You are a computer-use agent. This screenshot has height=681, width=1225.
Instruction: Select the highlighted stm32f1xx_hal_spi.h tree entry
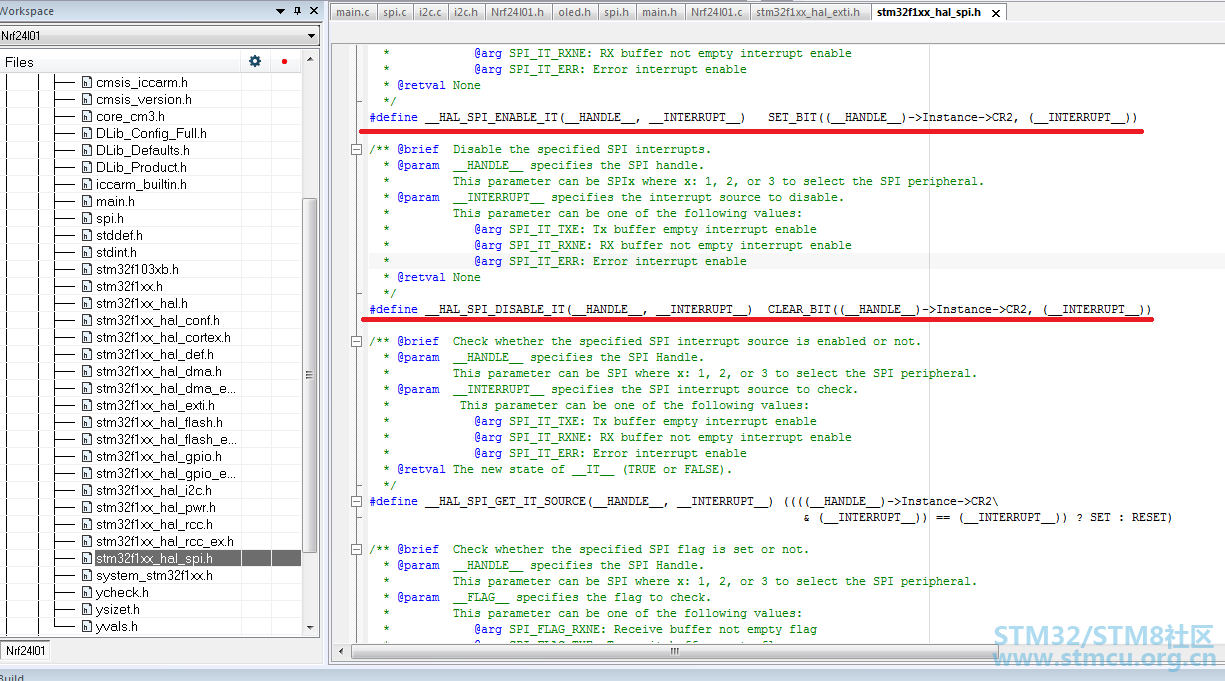coord(154,558)
